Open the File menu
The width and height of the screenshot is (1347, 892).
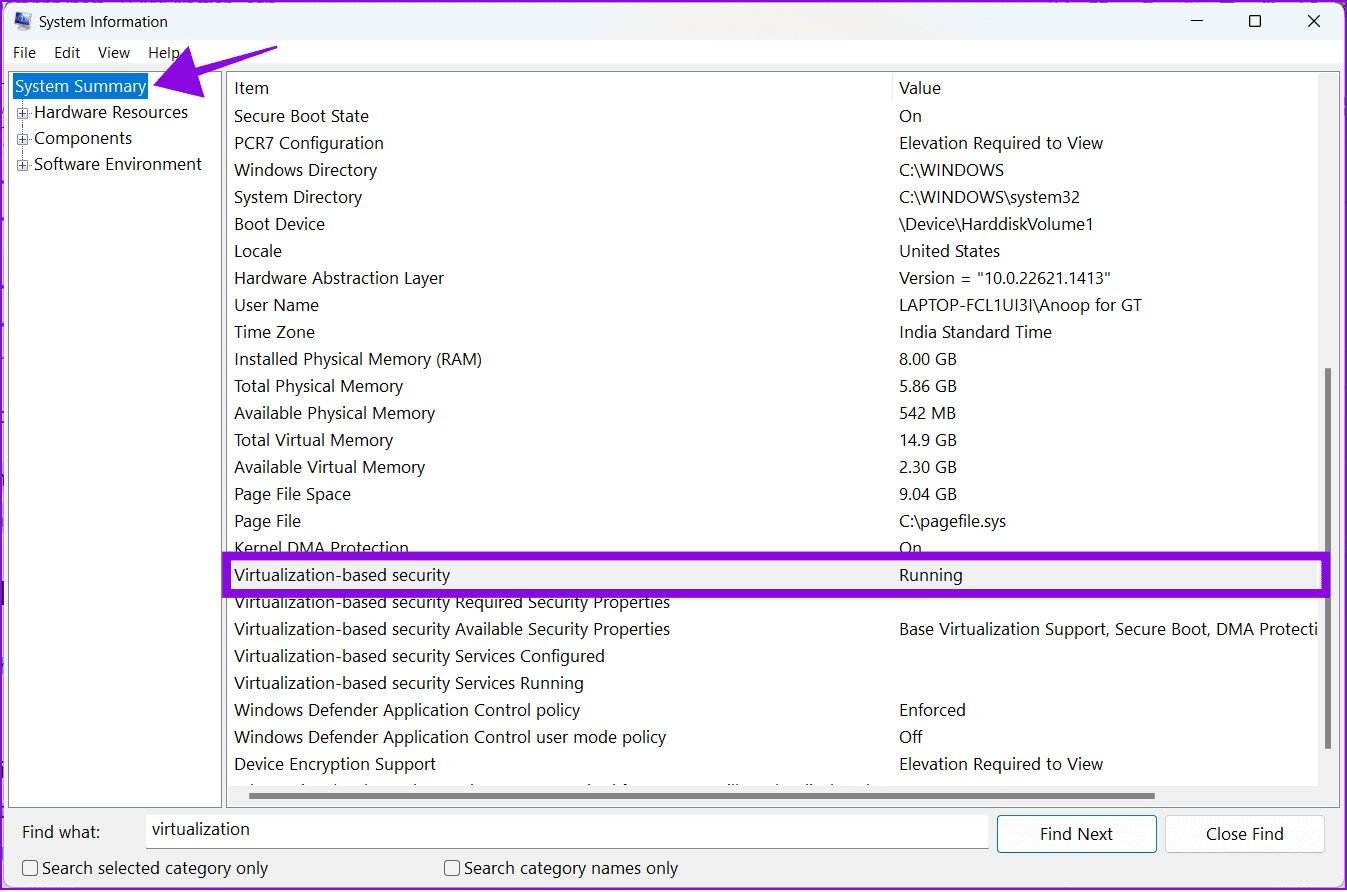24,53
